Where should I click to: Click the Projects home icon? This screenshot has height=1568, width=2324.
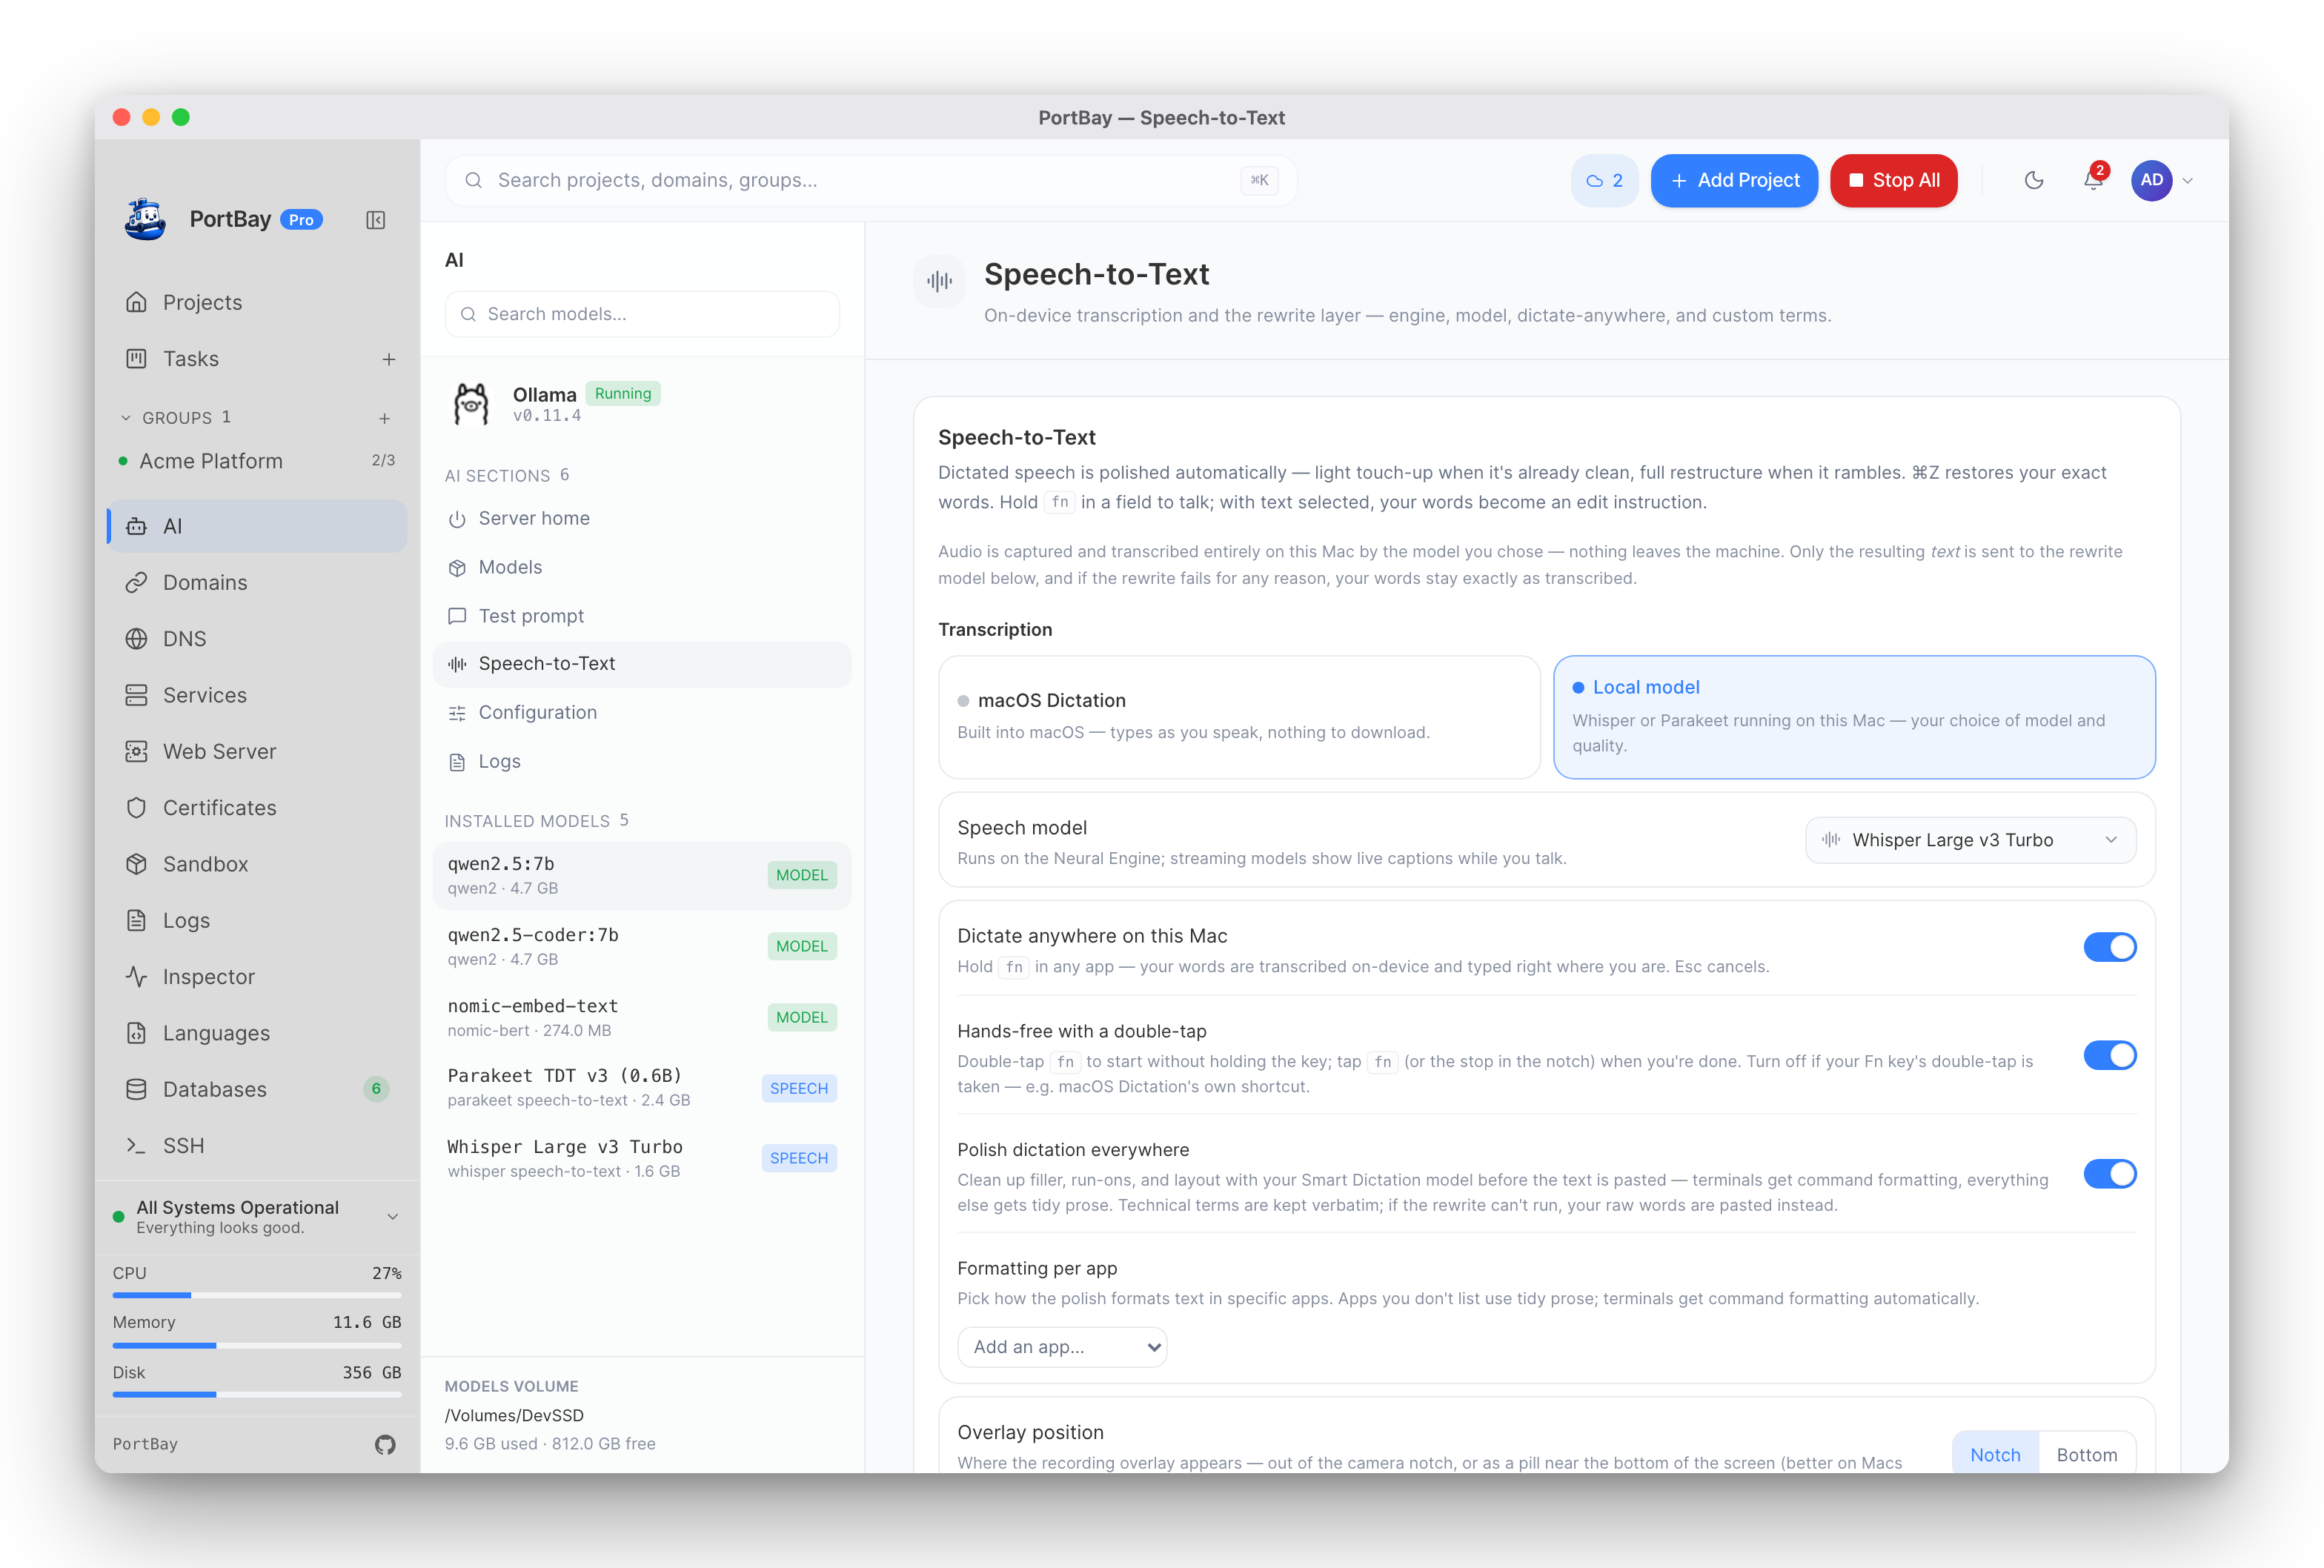(x=137, y=302)
